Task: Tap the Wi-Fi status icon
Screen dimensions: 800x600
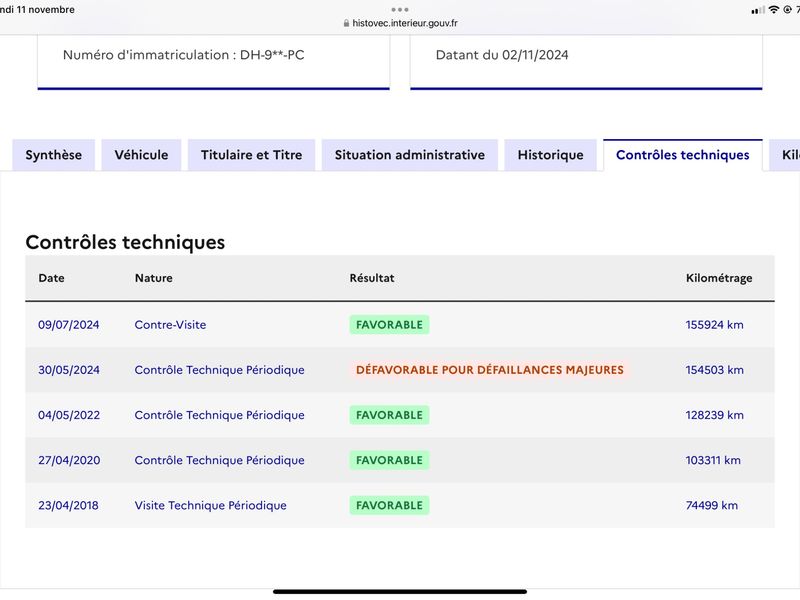Action: pos(774,10)
